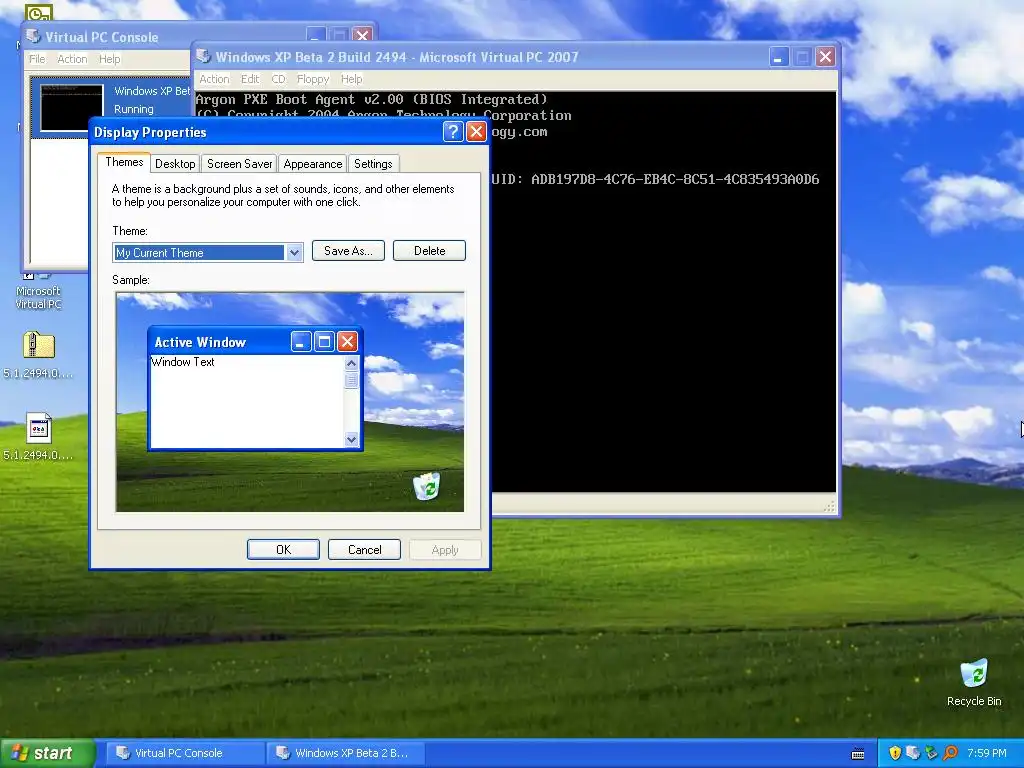Screen dimensions: 1024x768
Task: Click the Virtual PC tray icon
Action: tap(913, 753)
